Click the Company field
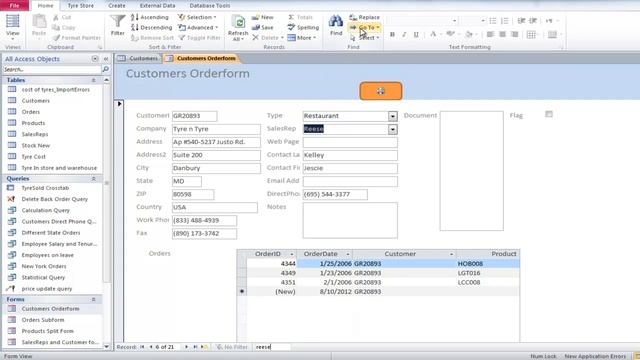The image size is (640, 360). 216,129
